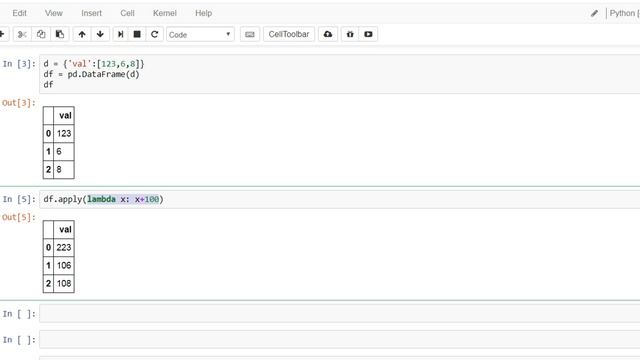Cut the selected cell with scissors icon
The width and height of the screenshot is (640, 360).
(x=22, y=34)
